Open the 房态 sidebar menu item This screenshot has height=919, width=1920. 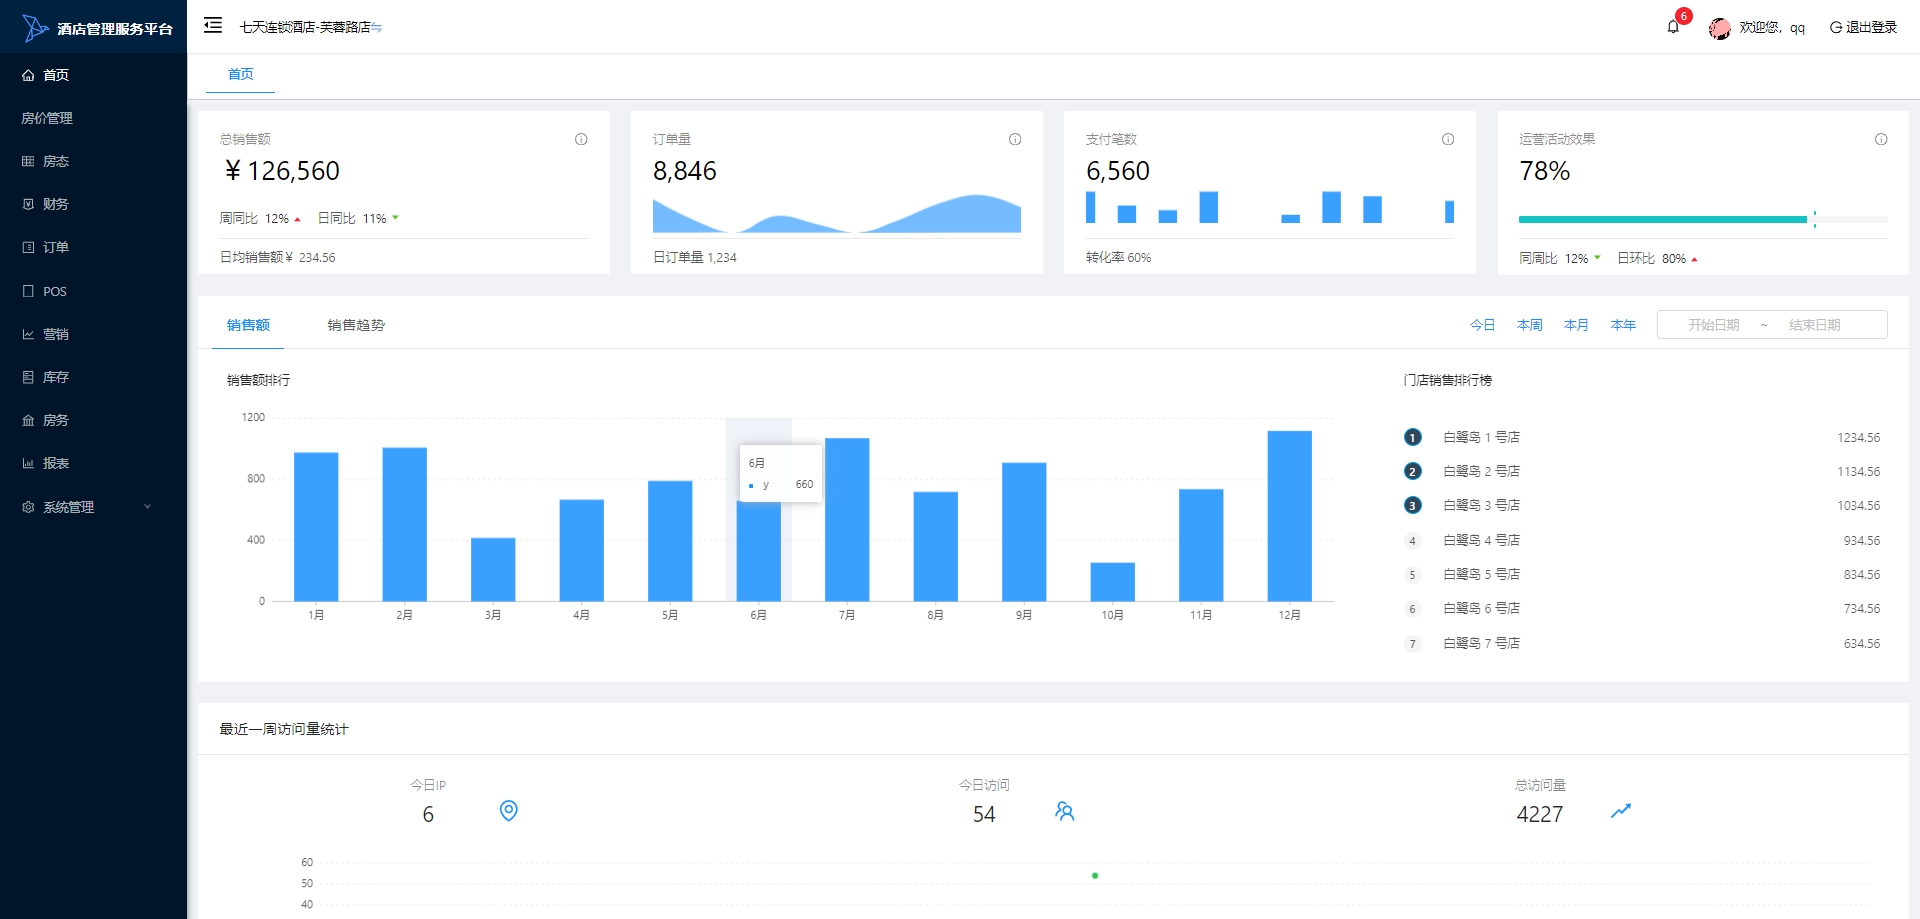tap(55, 161)
